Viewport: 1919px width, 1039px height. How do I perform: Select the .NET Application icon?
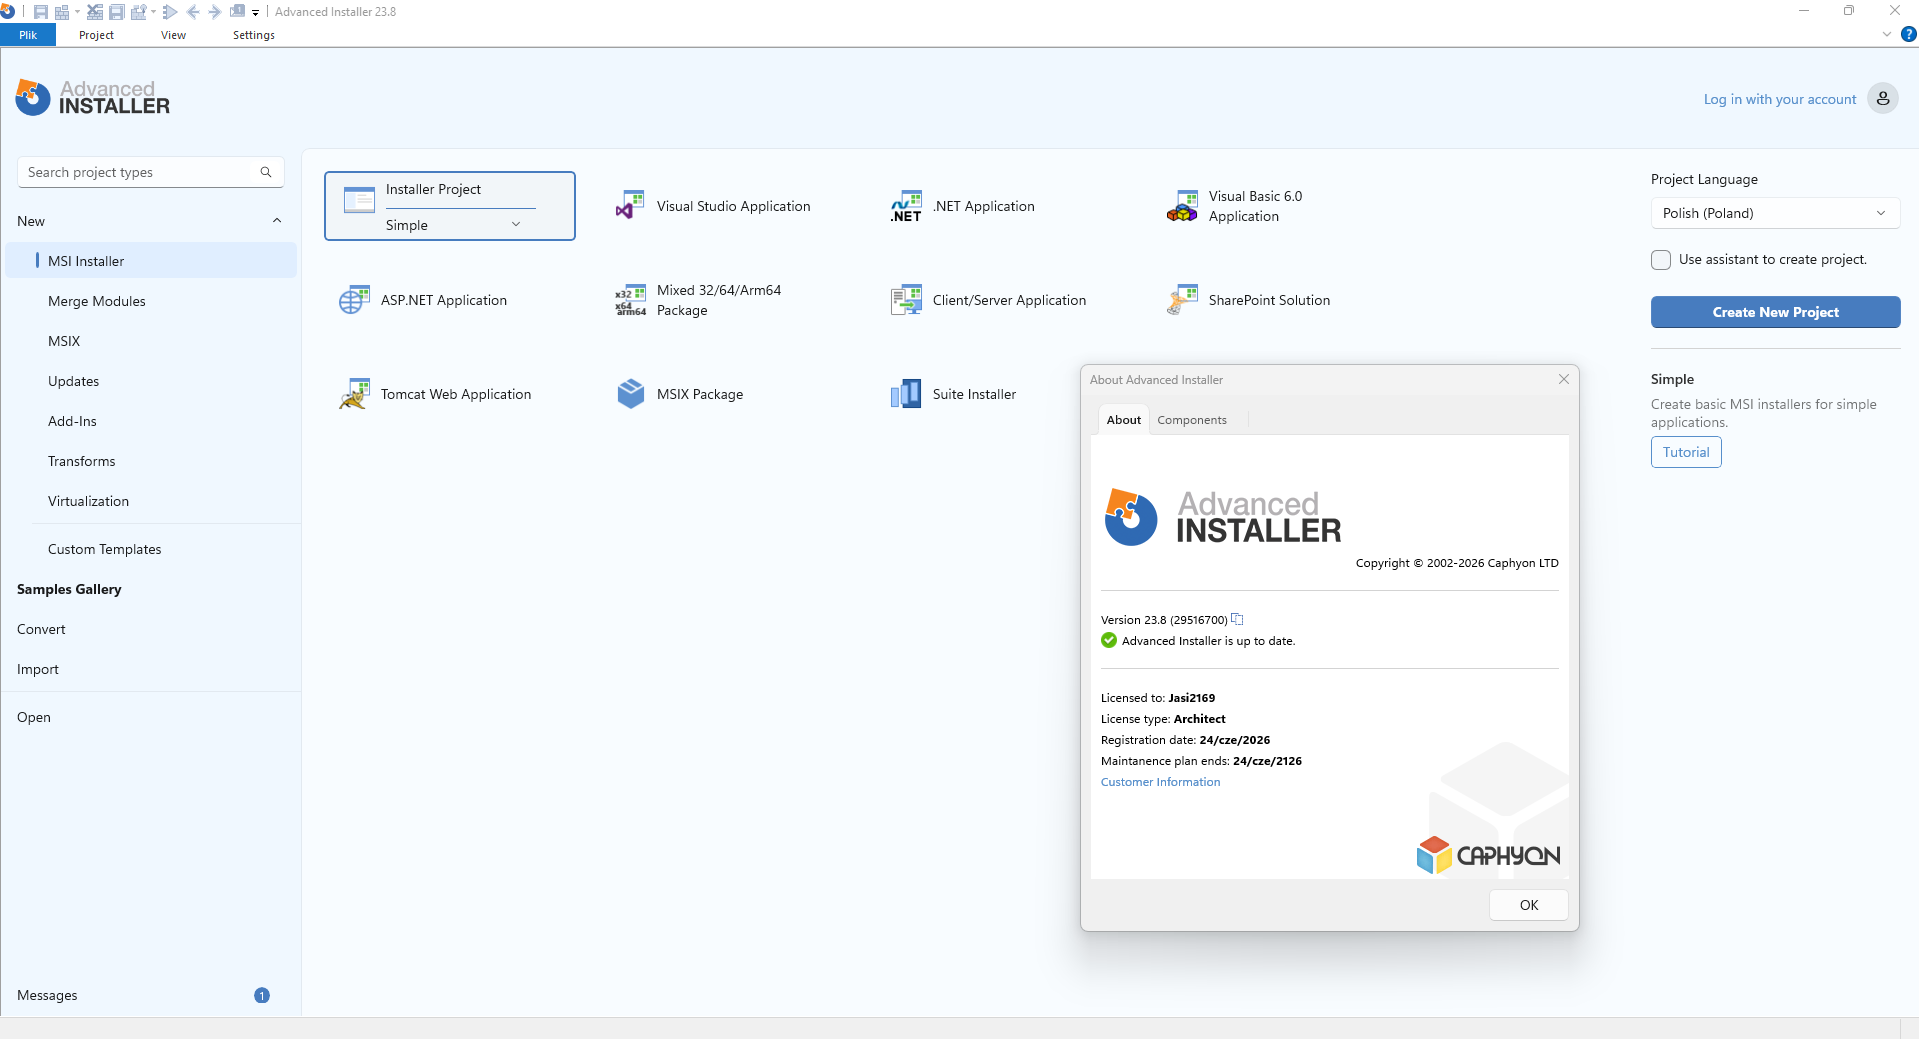click(x=906, y=206)
